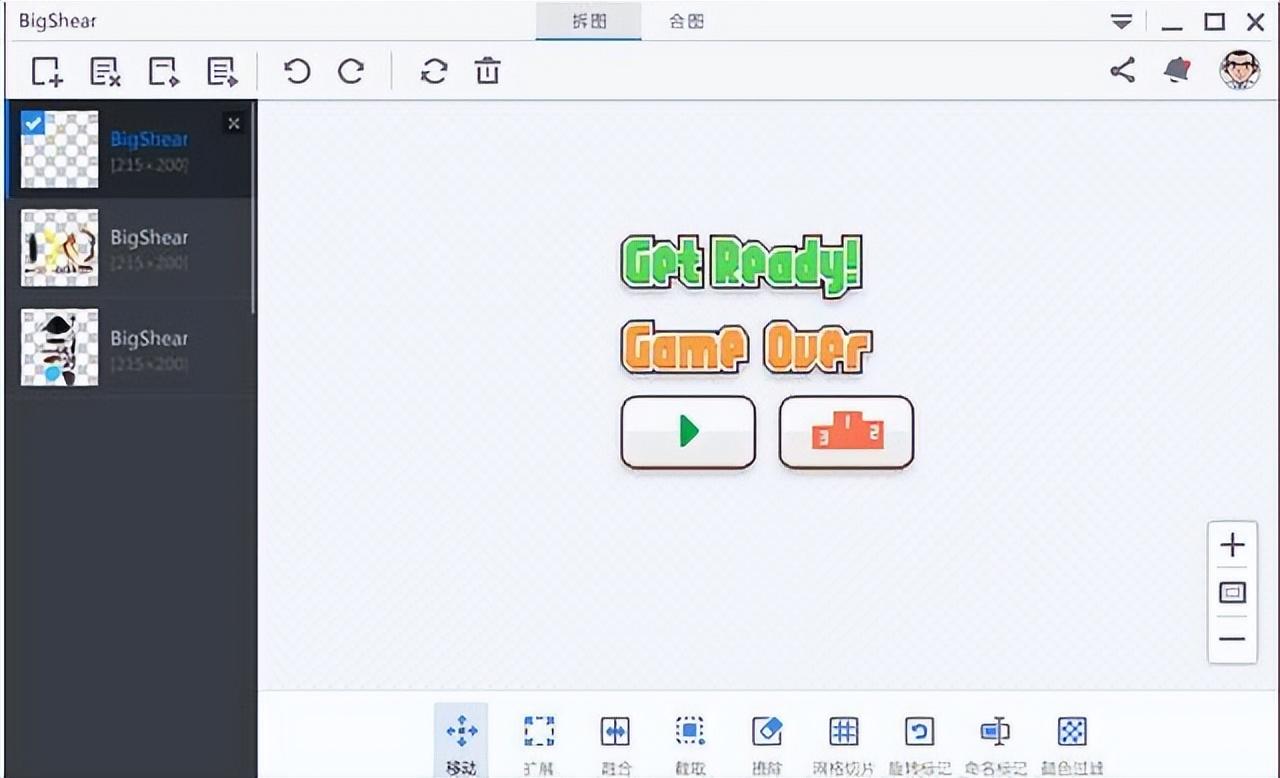This screenshot has height=778, width=1280.
Task: Click the export all lines icon
Action: point(222,72)
